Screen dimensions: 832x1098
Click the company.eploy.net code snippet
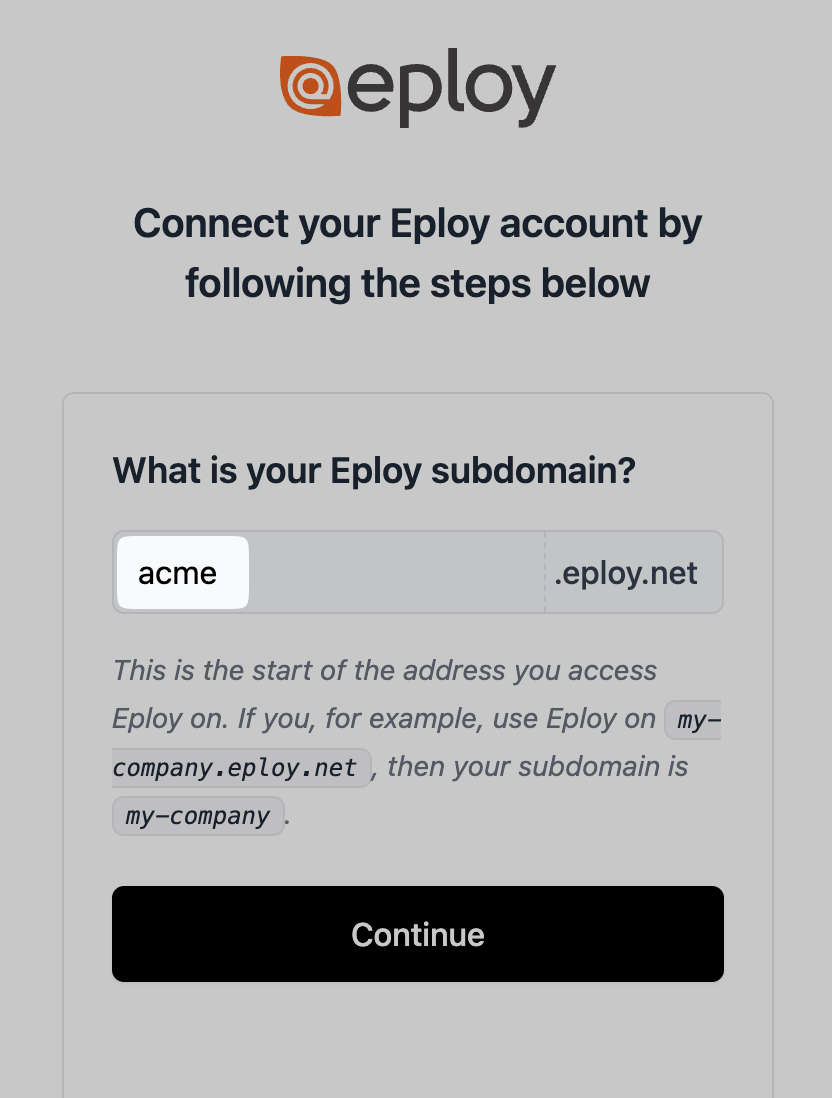point(241,767)
